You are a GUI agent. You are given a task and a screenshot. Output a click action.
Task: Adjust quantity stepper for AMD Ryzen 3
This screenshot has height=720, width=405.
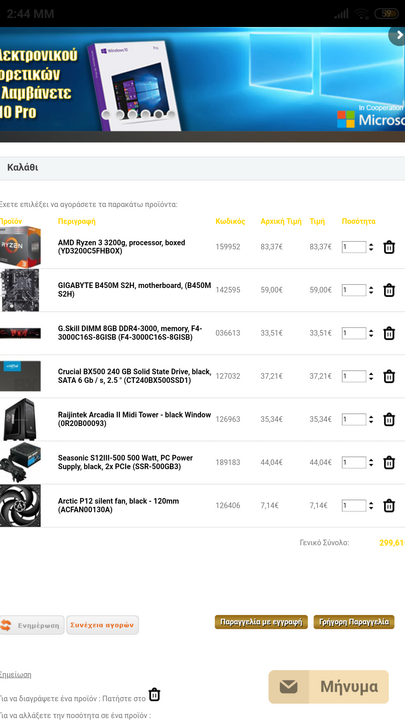click(371, 247)
